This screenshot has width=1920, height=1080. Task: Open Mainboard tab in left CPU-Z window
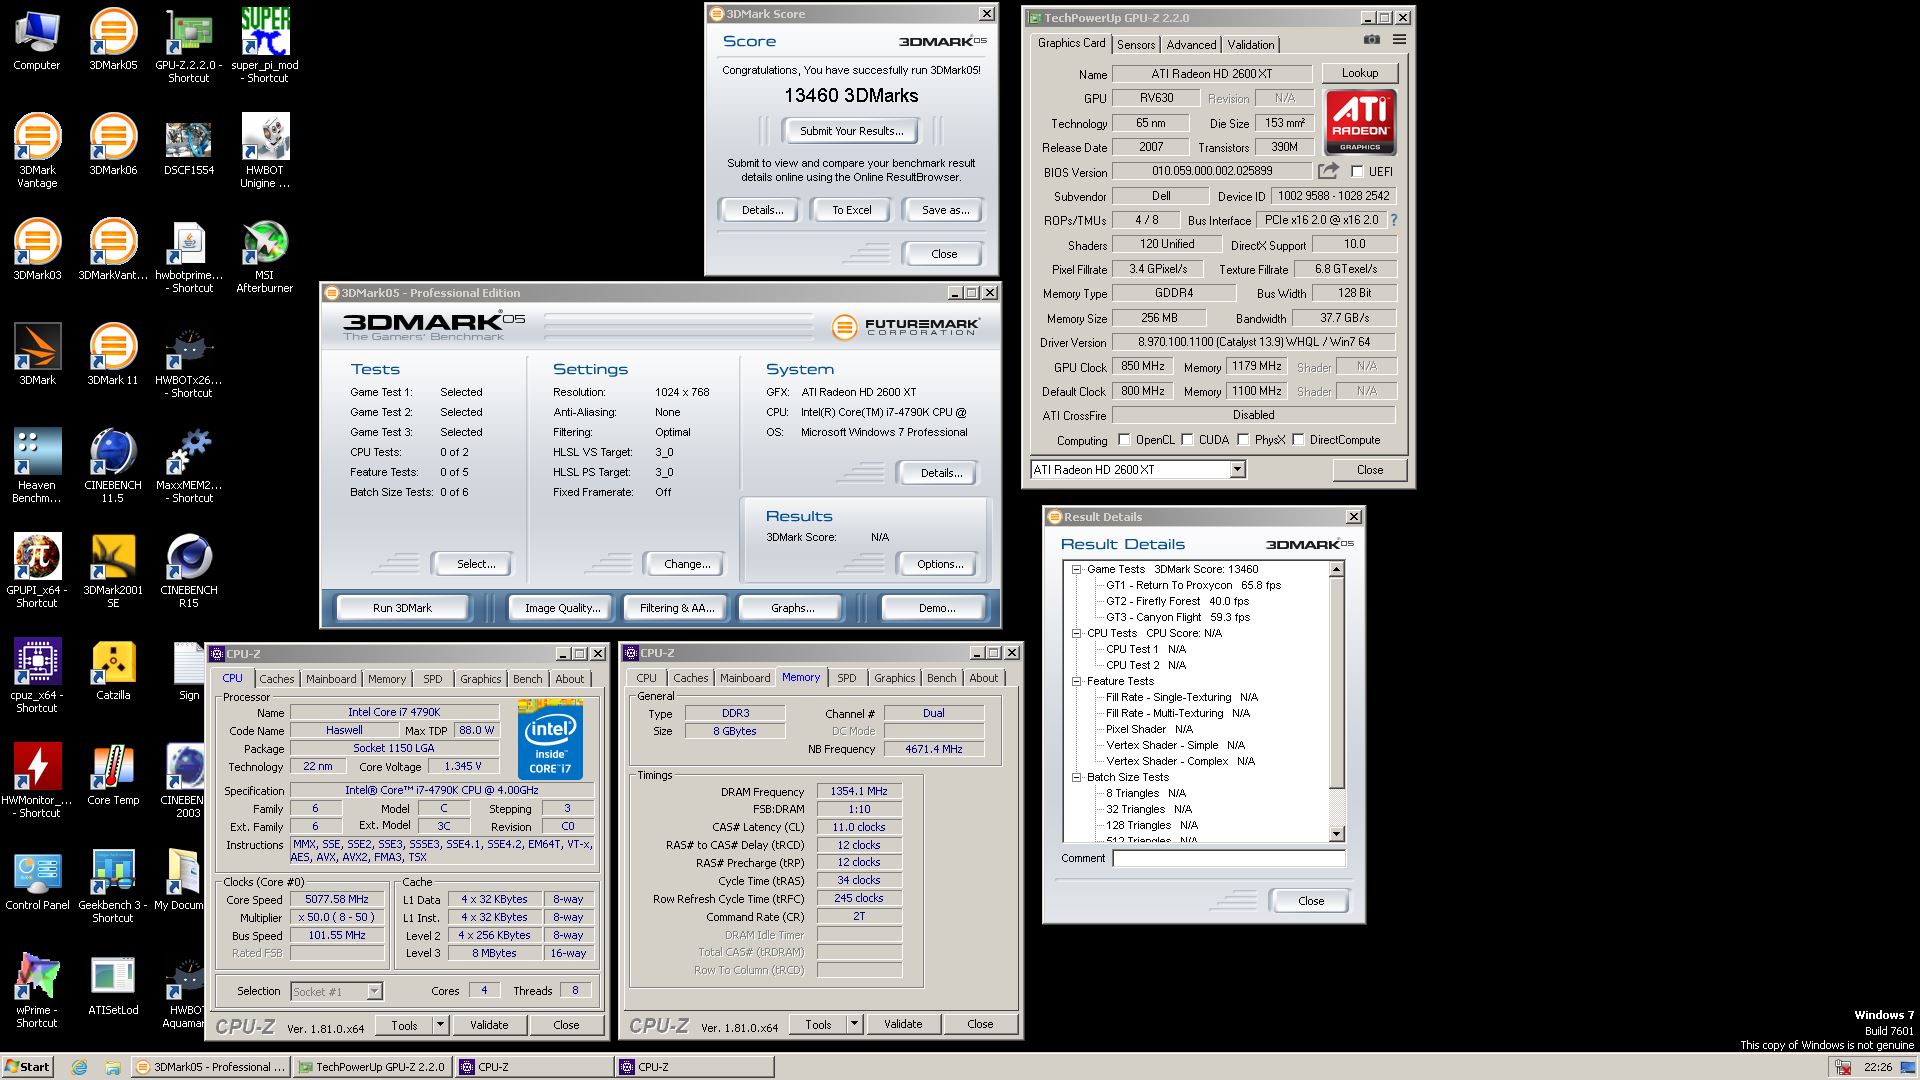point(331,679)
